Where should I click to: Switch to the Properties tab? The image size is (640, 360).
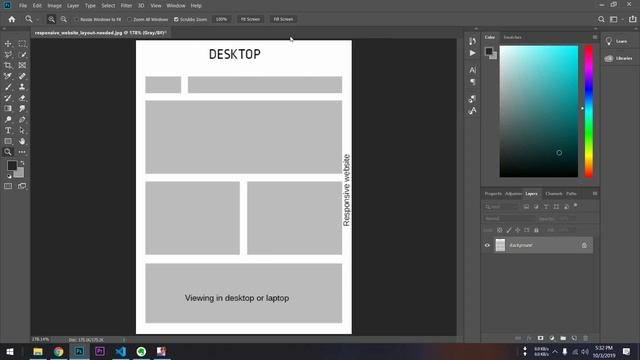coord(493,193)
